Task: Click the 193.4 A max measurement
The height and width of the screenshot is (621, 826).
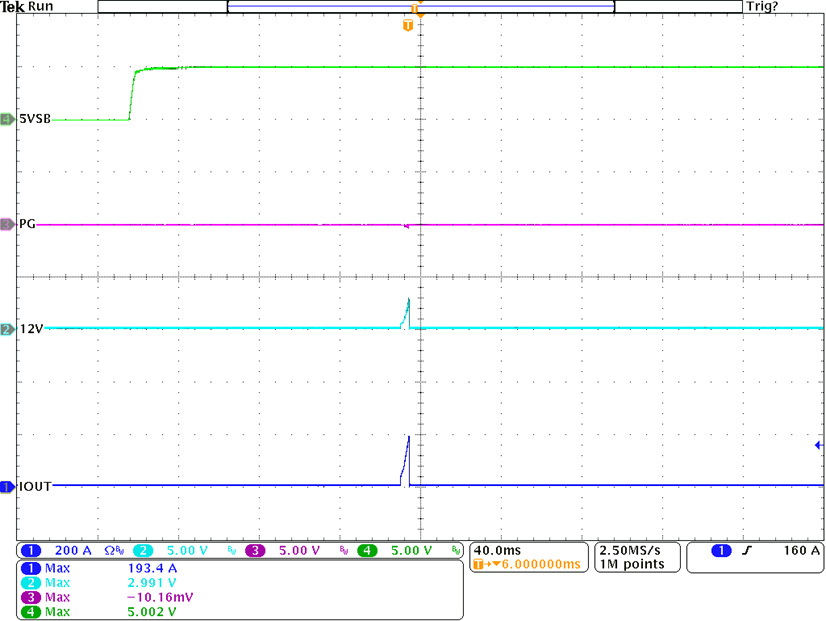Action: 152,568
